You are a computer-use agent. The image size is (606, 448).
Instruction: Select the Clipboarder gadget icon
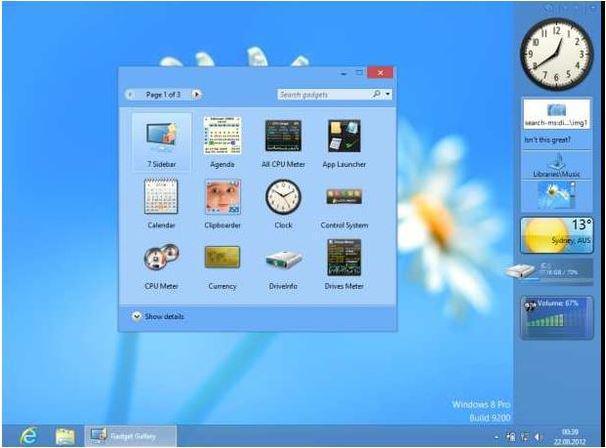pyautogui.click(x=223, y=197)
